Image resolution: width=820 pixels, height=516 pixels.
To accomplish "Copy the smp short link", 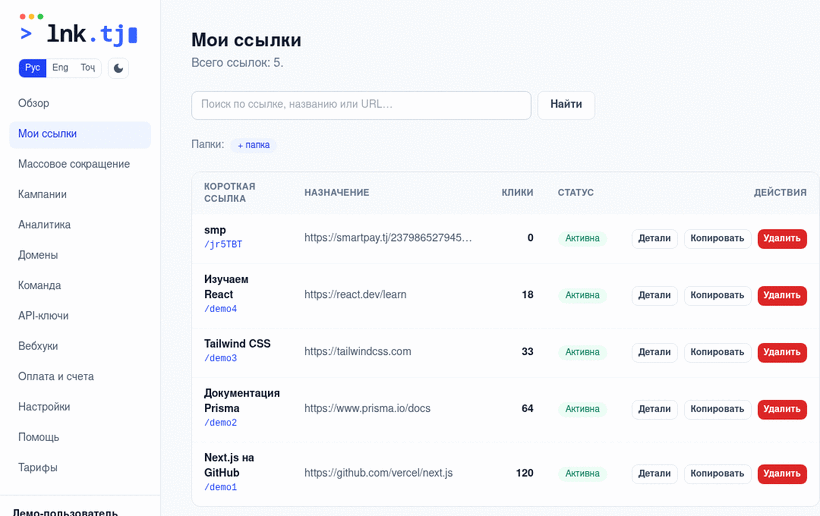I will (717, 238).
